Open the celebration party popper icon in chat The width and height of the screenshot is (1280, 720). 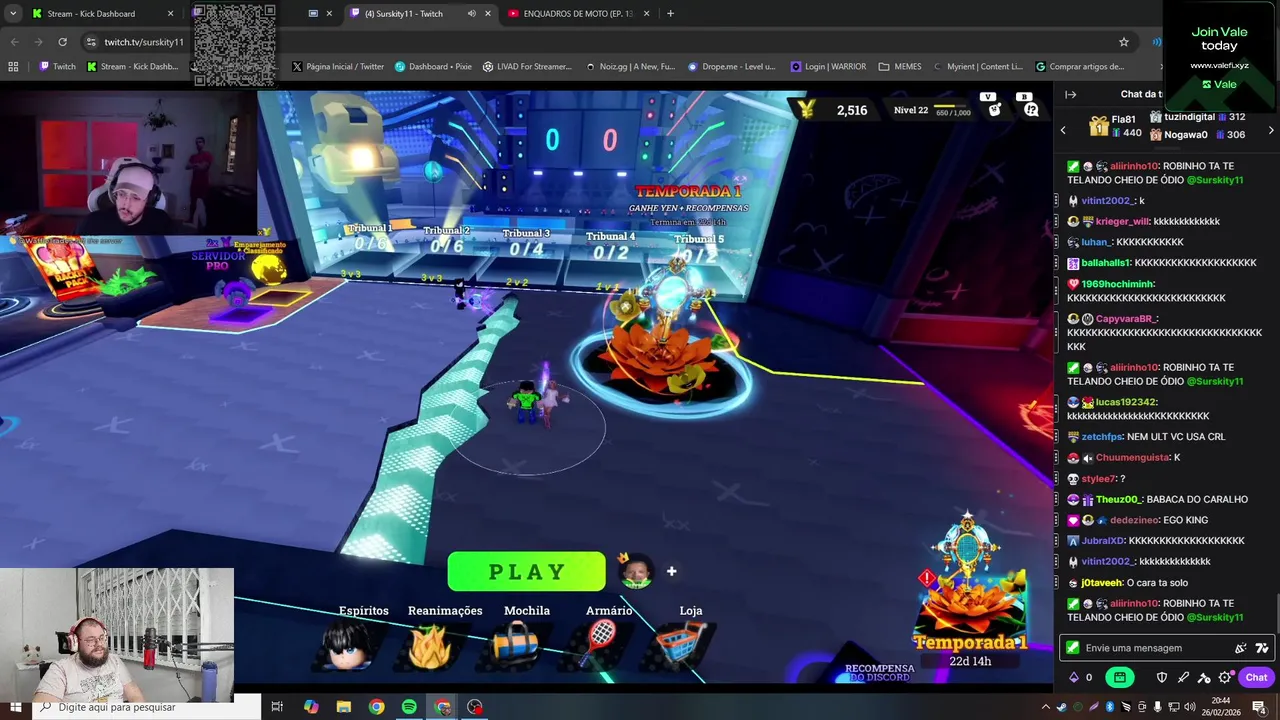pos(1241,648)
